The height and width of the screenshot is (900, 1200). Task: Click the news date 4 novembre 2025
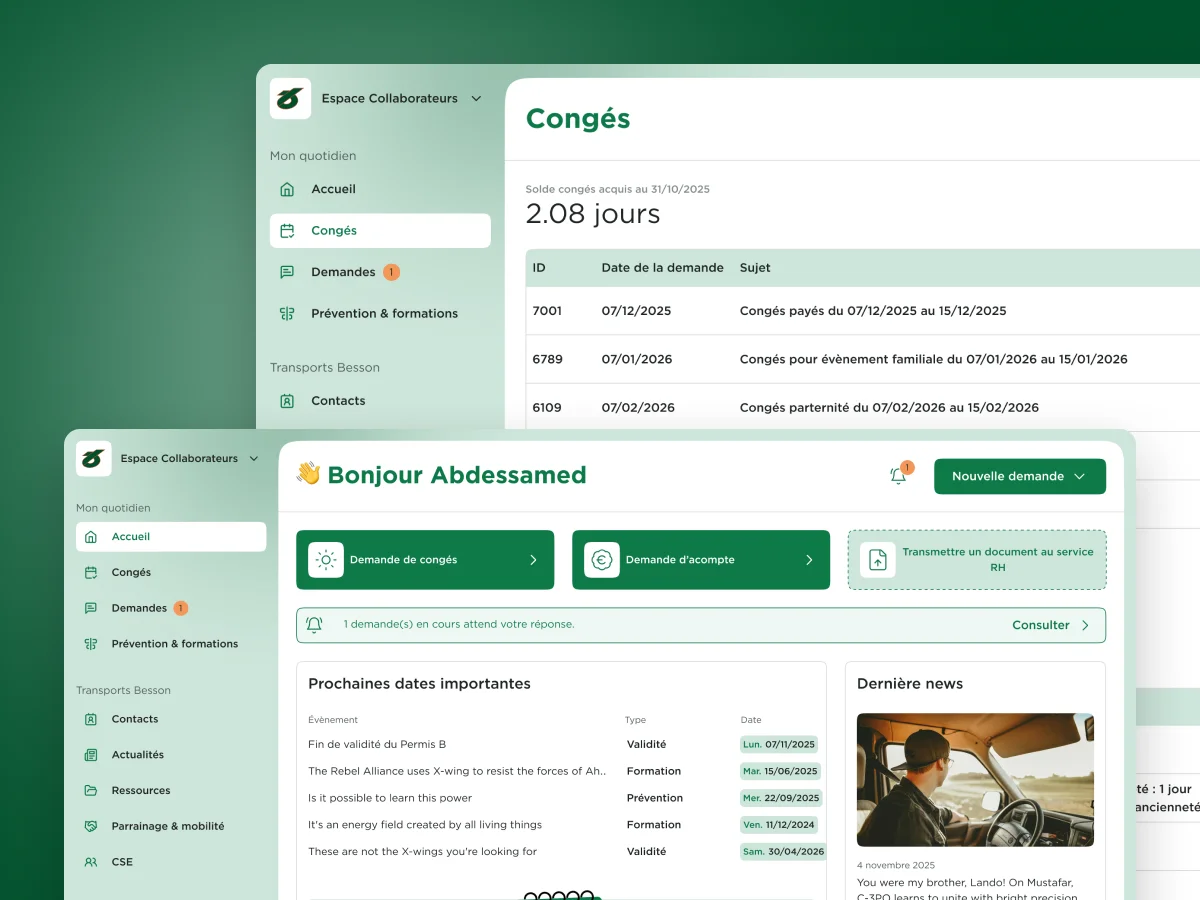click(896, 865)
